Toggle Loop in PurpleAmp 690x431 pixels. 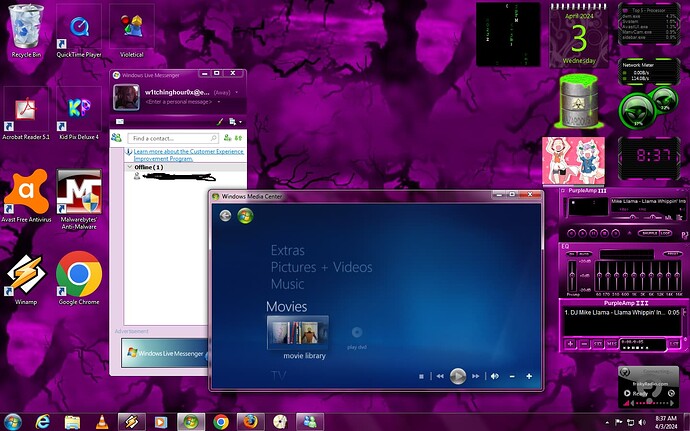pyautogui.click(x=666, y=233)
